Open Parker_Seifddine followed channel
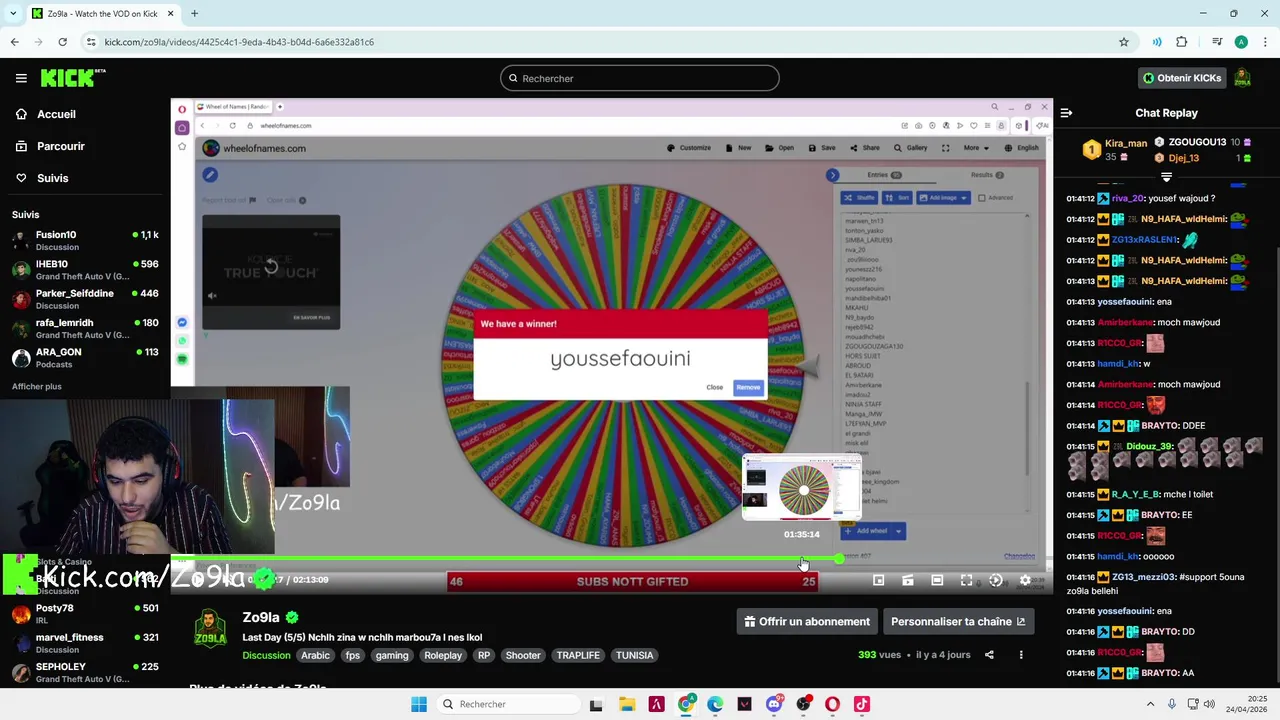 [x=85, y=299]
